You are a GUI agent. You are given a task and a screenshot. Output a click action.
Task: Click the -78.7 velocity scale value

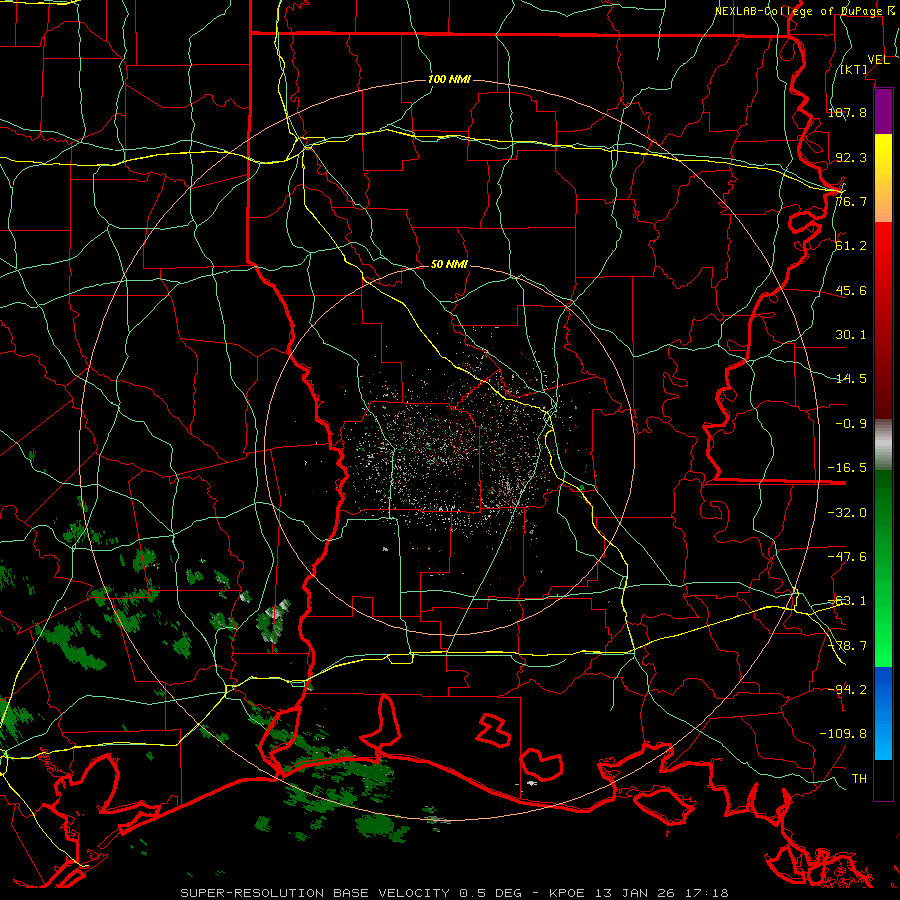[x=847, y=646]
